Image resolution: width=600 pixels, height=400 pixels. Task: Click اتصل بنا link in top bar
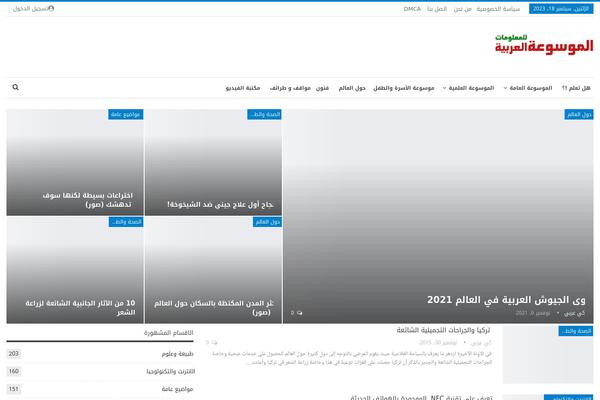(437, 9)
